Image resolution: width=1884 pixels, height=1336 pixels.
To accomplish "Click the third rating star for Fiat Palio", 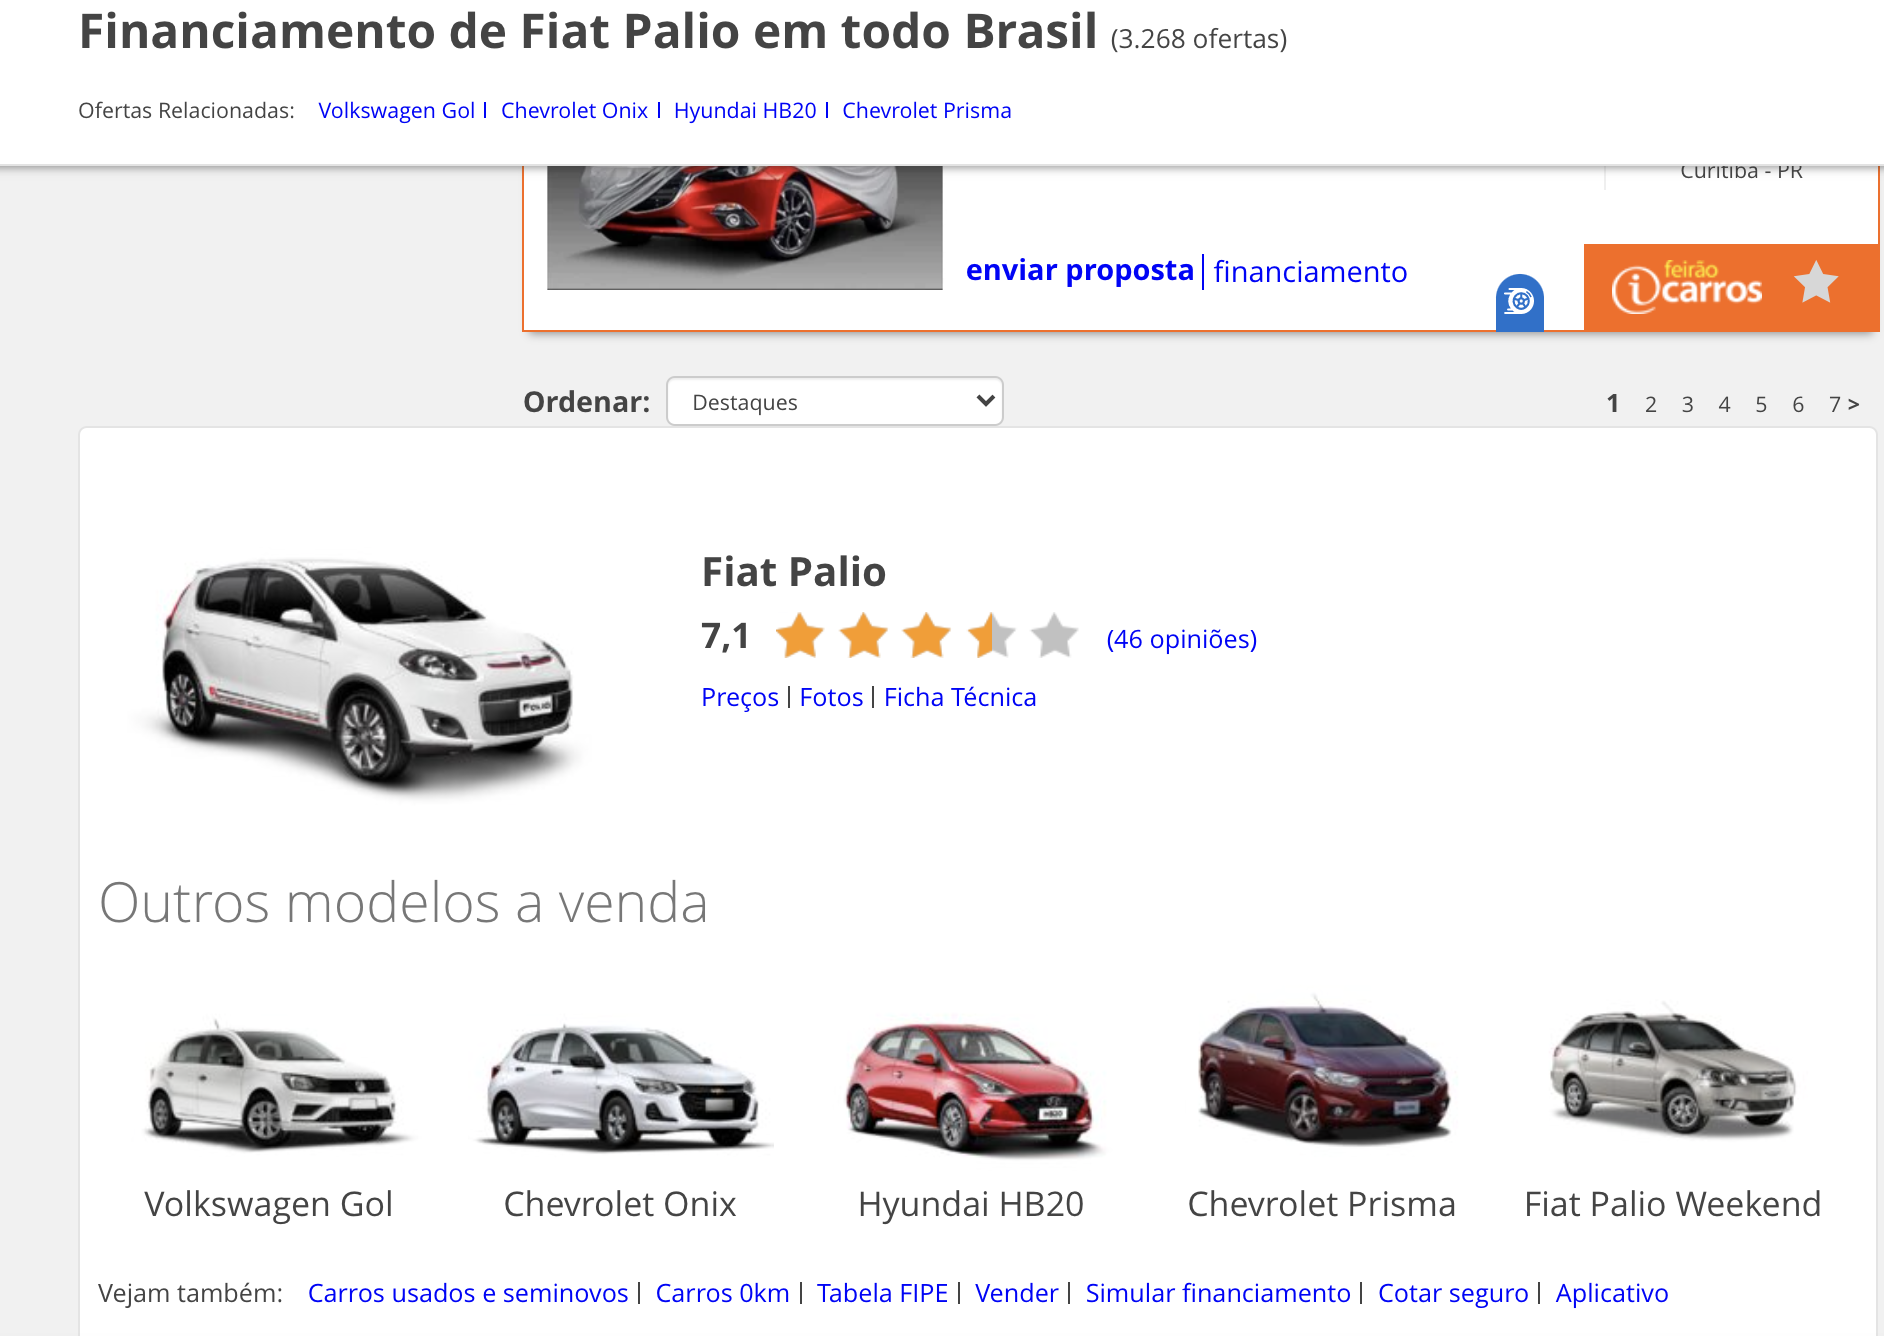I will (x=927, y=636).
